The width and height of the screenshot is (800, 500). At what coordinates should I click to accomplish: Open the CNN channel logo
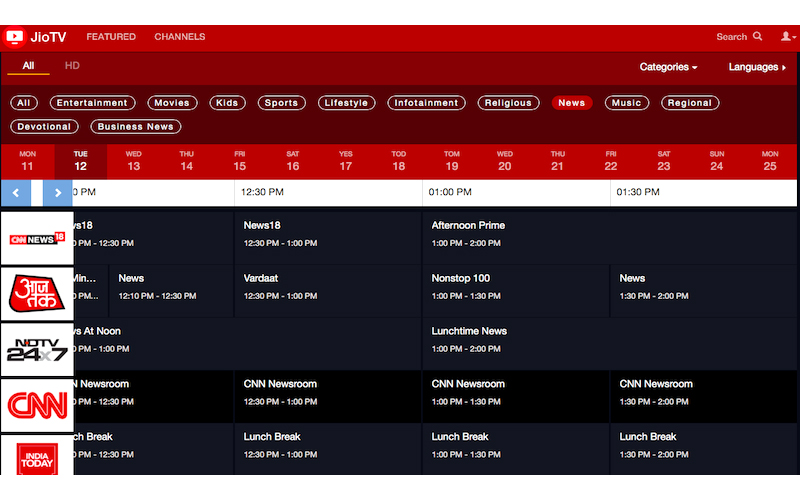37,405
